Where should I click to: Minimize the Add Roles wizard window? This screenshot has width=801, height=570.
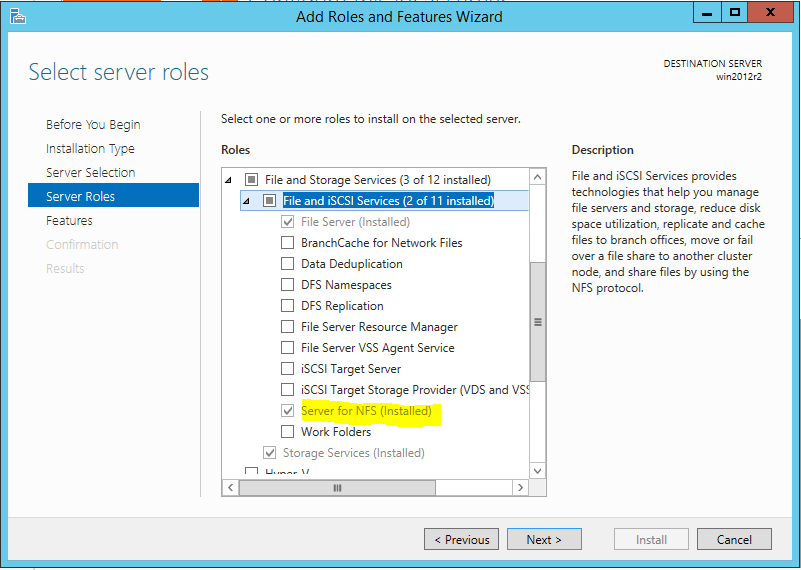(704, 13)
